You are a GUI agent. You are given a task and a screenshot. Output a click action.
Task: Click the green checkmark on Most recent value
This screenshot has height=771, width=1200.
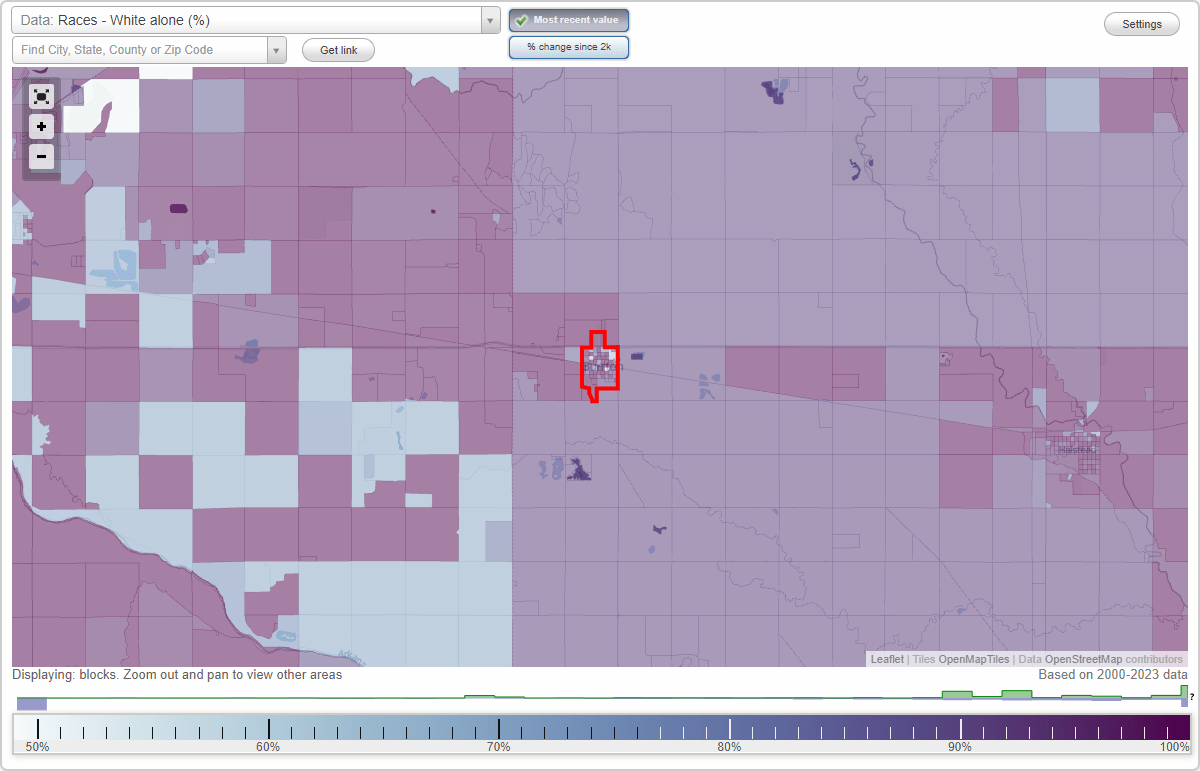tap(522, 19)
